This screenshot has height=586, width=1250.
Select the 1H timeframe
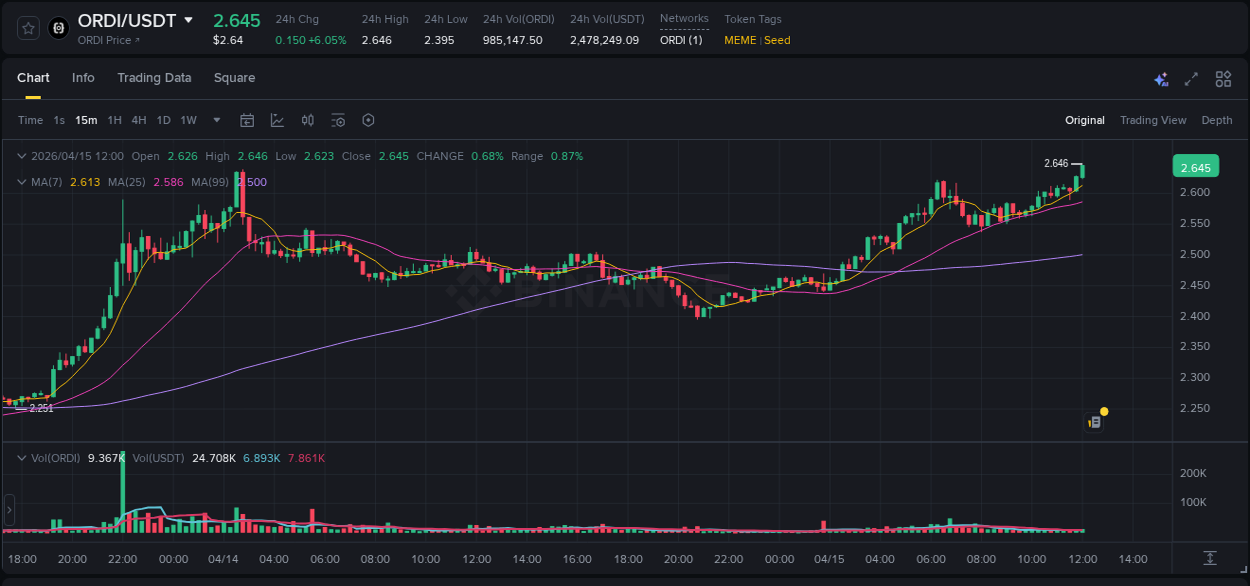point(112,119)
